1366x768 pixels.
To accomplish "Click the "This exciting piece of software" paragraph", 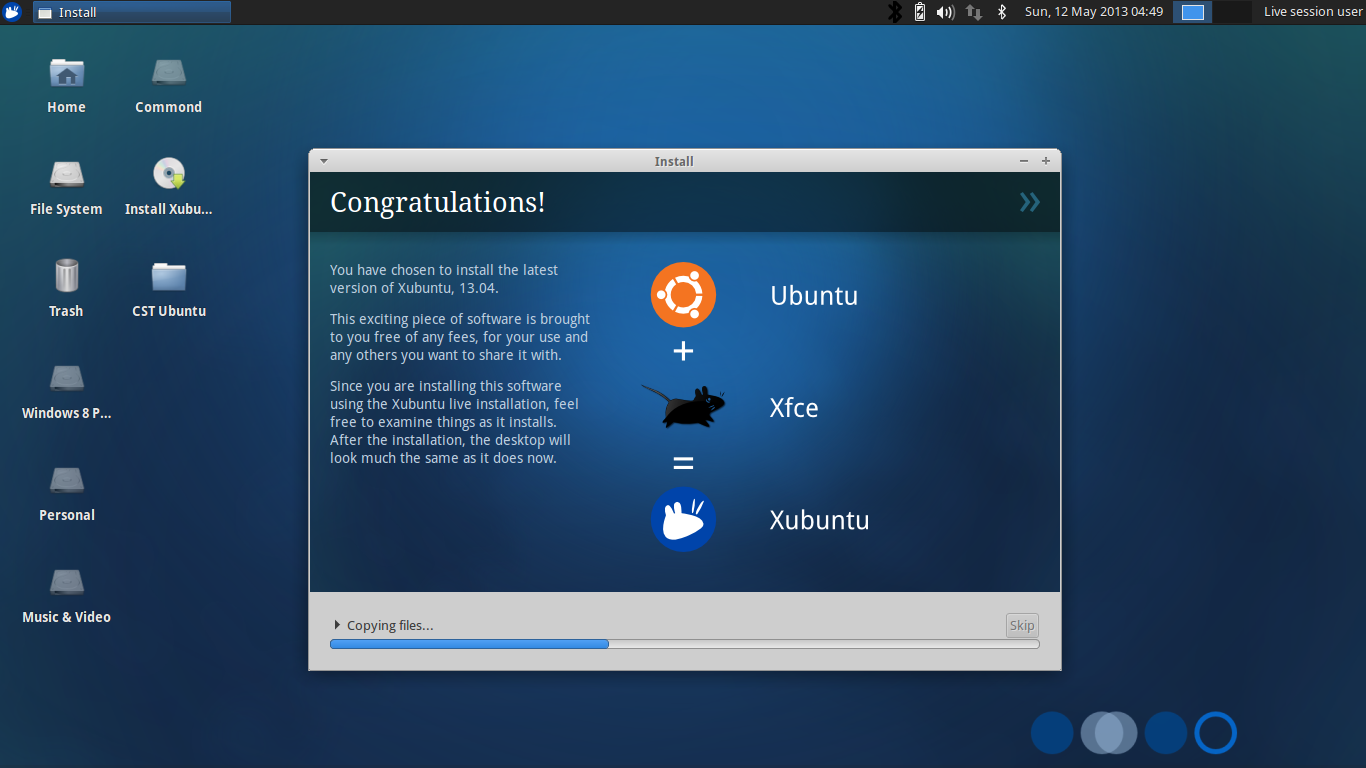I will (x=460, y=337).
